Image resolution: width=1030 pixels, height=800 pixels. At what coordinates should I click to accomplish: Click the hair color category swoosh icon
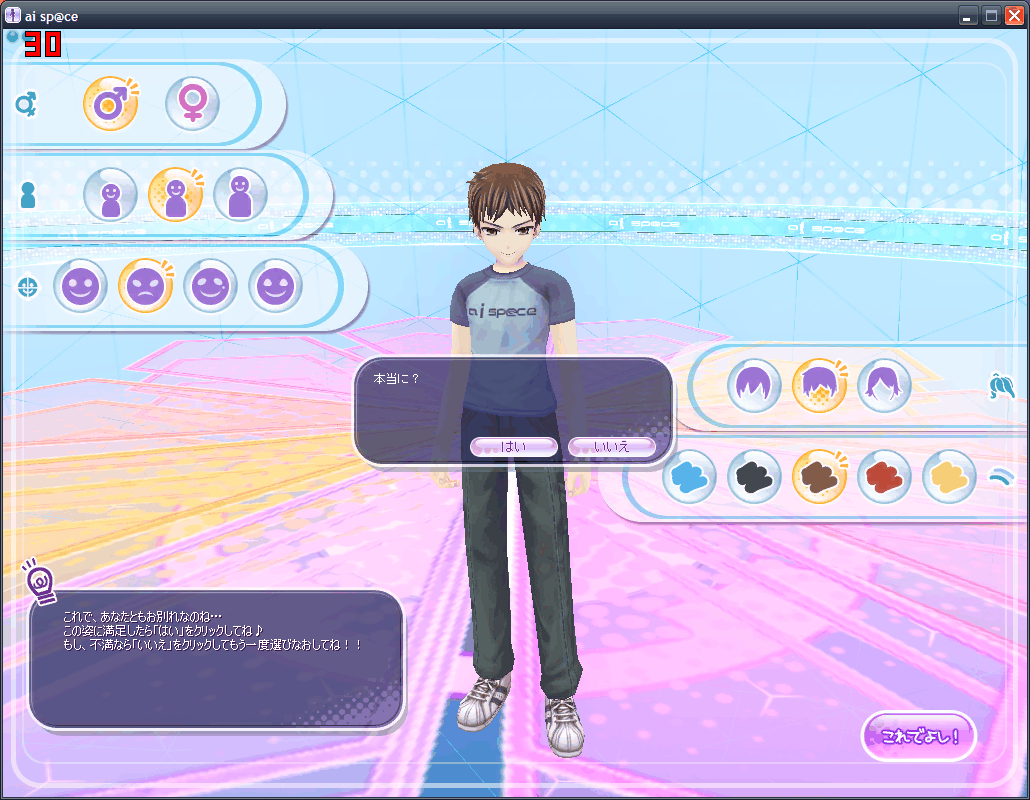(x=1001, y=478)
